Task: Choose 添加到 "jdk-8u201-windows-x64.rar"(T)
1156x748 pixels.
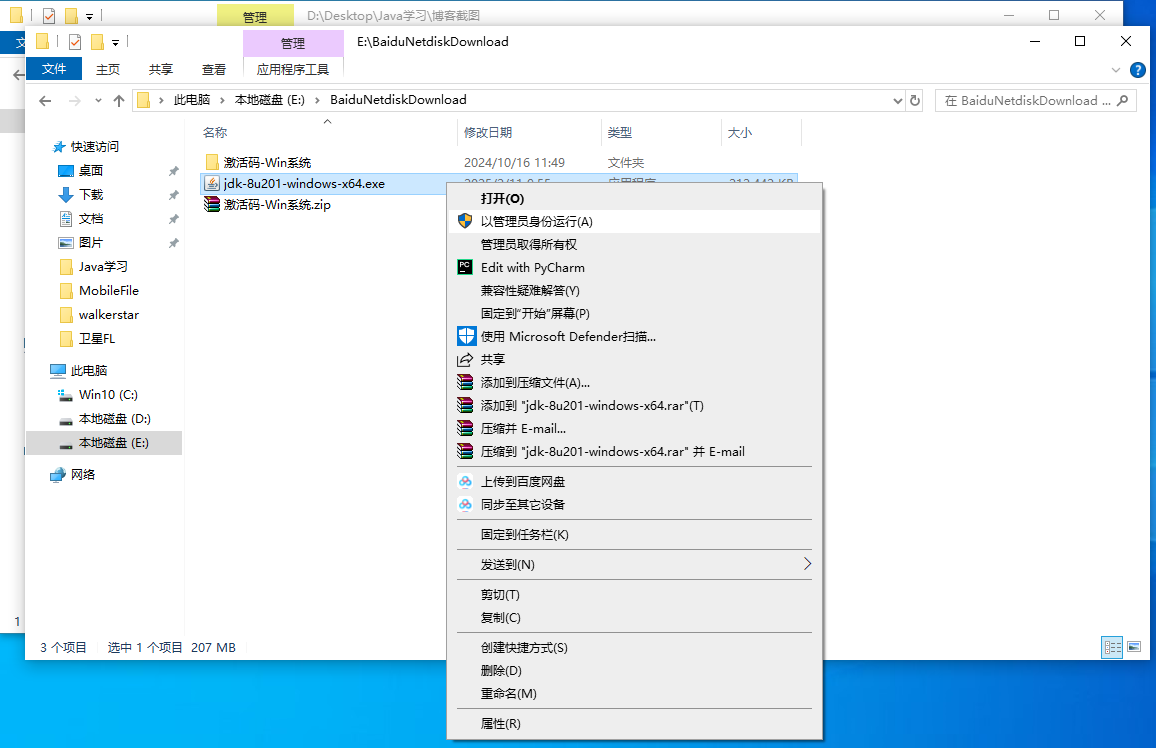Action: pos(634,405)
